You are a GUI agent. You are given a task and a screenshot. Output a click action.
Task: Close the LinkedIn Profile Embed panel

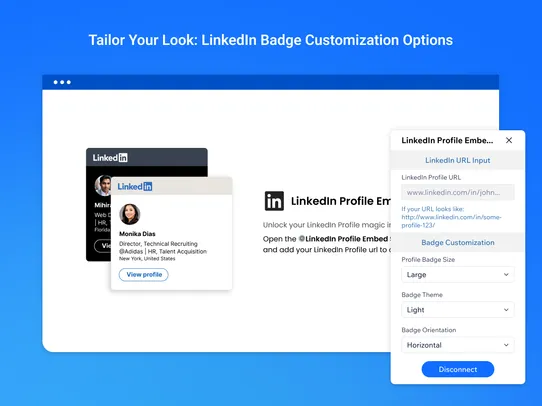(x=509, y=140)
